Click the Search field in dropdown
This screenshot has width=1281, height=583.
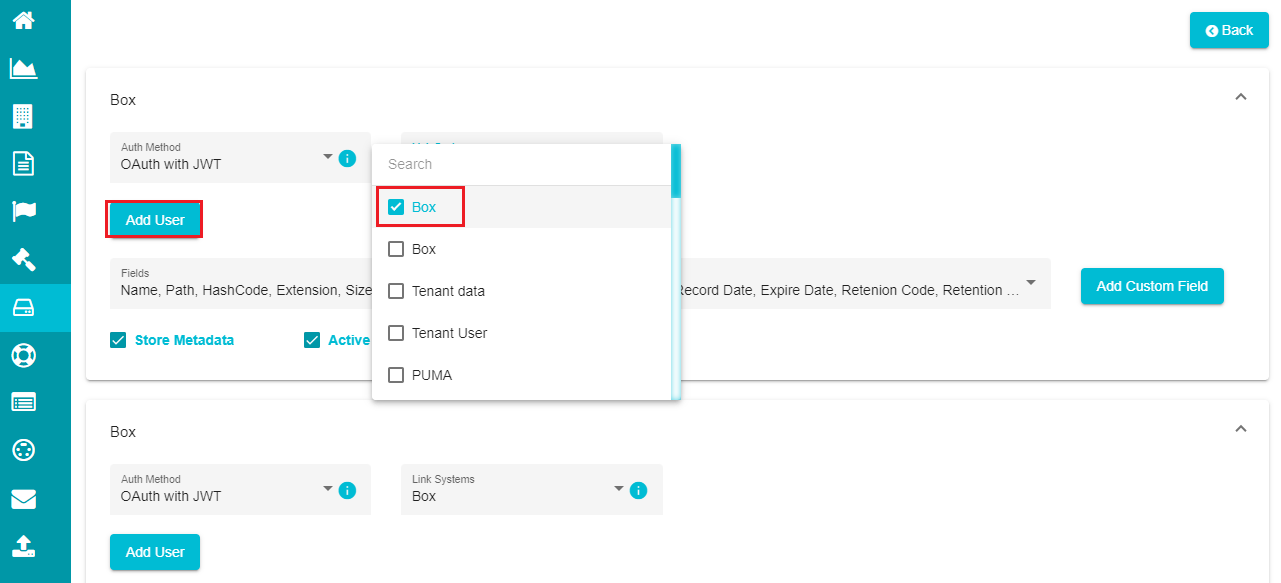(x=521, y=164)
